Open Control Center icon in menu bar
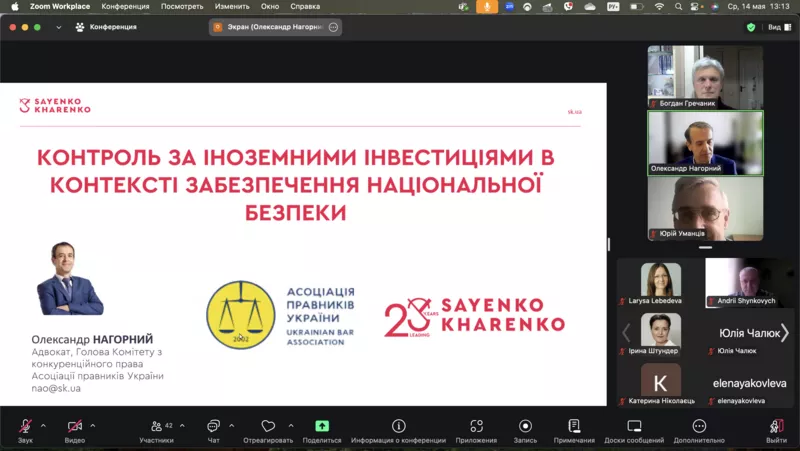 (694, 7)
